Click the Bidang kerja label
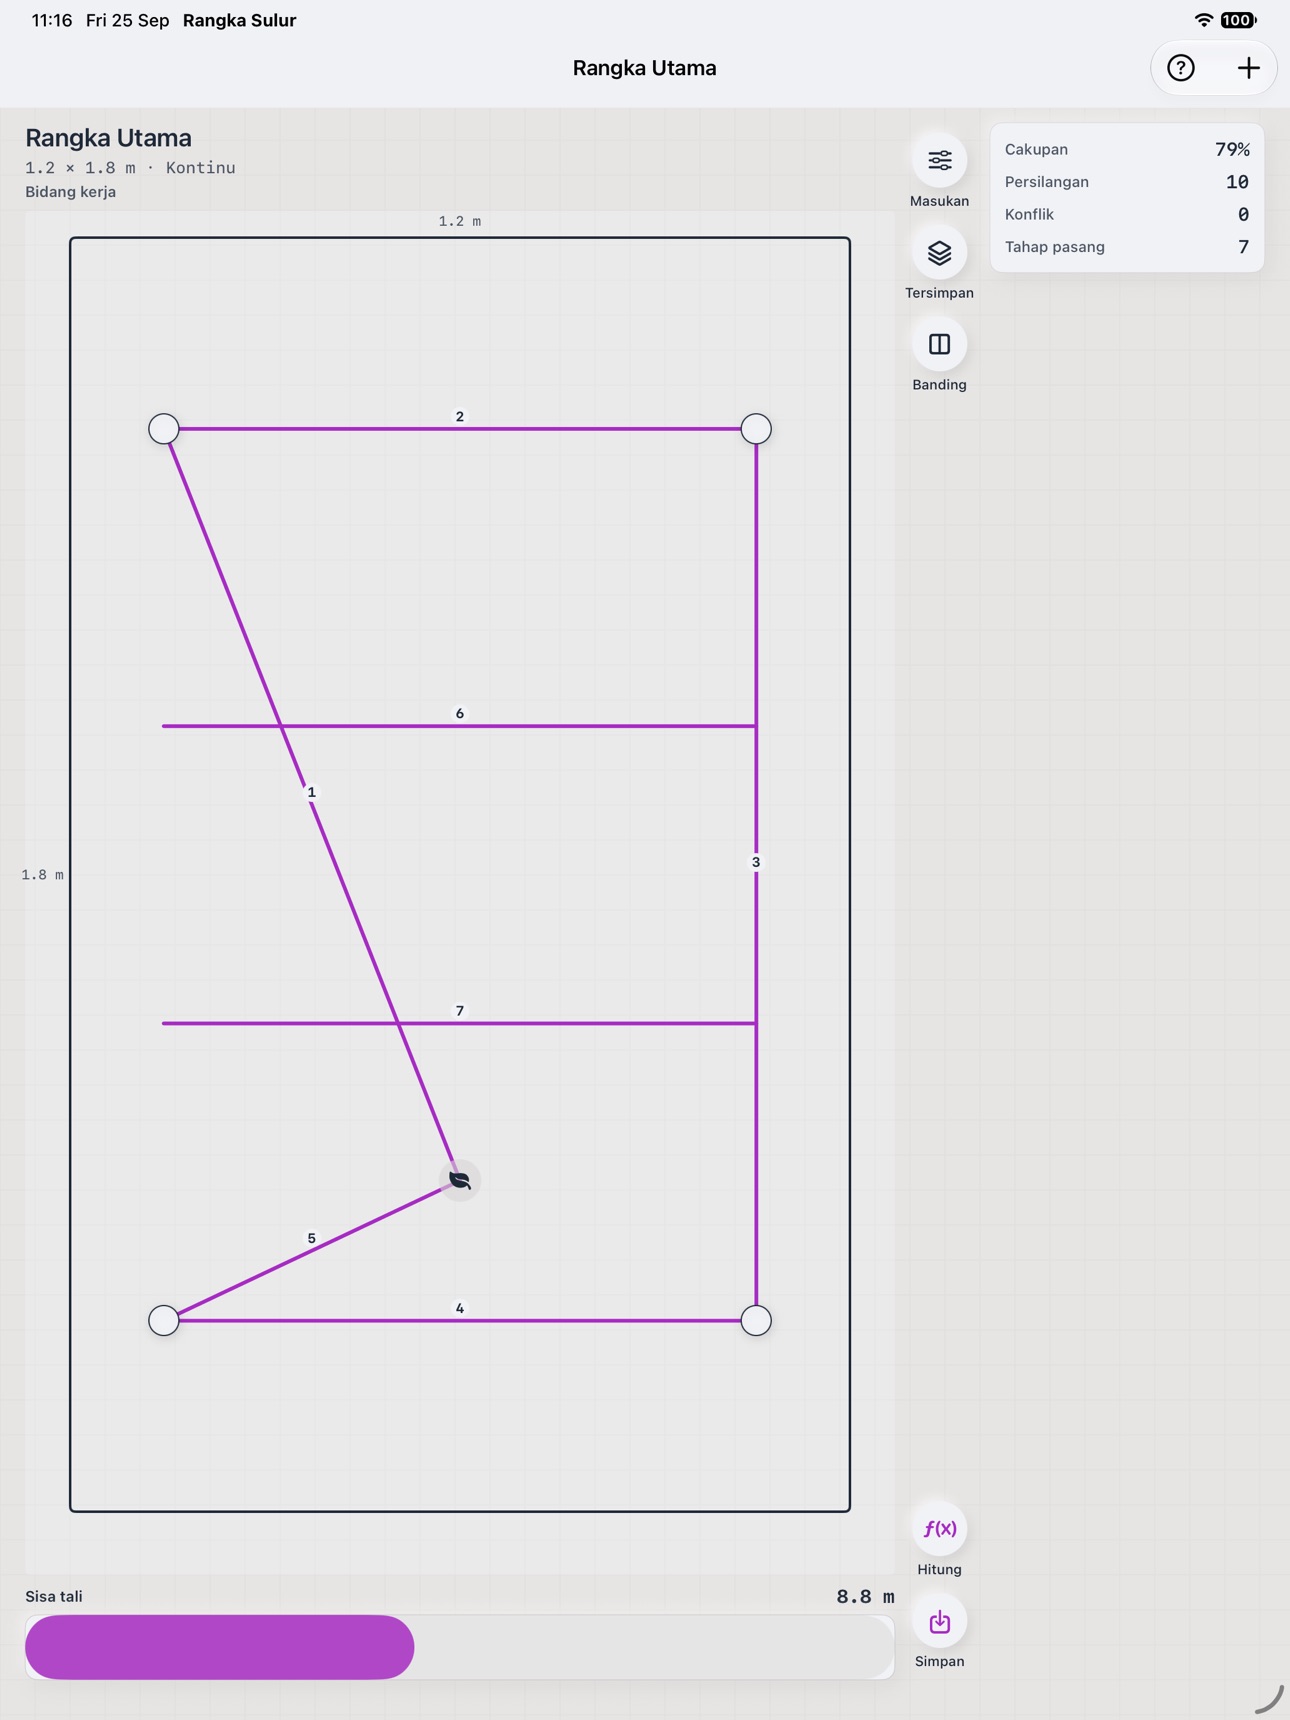Screen dimensions: 1290x1720 tap(70, 192)
